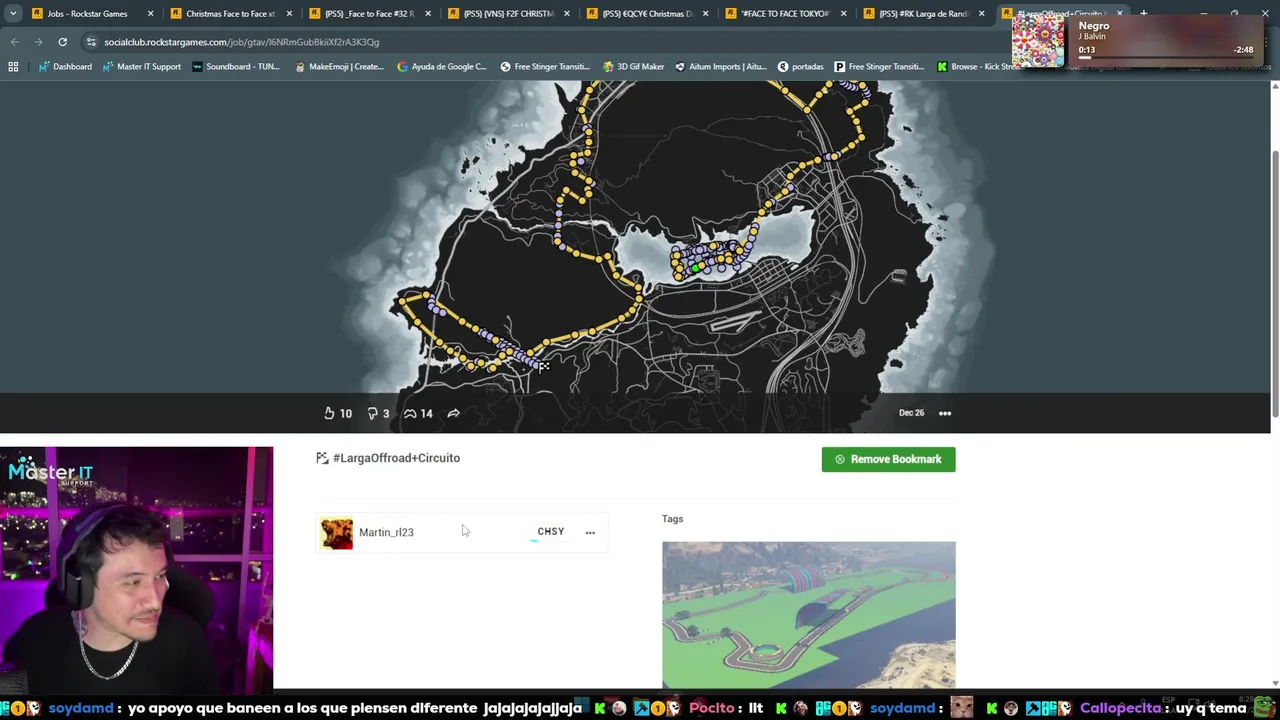Click the green start marker on map
Image resolution: width=1280 pixels, height=720 pixels.
(696, 268)
